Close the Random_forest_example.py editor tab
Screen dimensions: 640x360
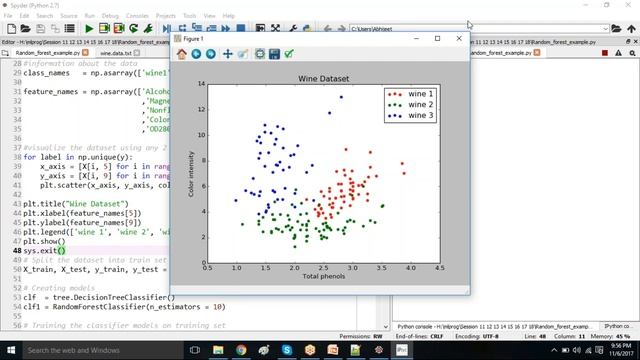coord(85,52)
